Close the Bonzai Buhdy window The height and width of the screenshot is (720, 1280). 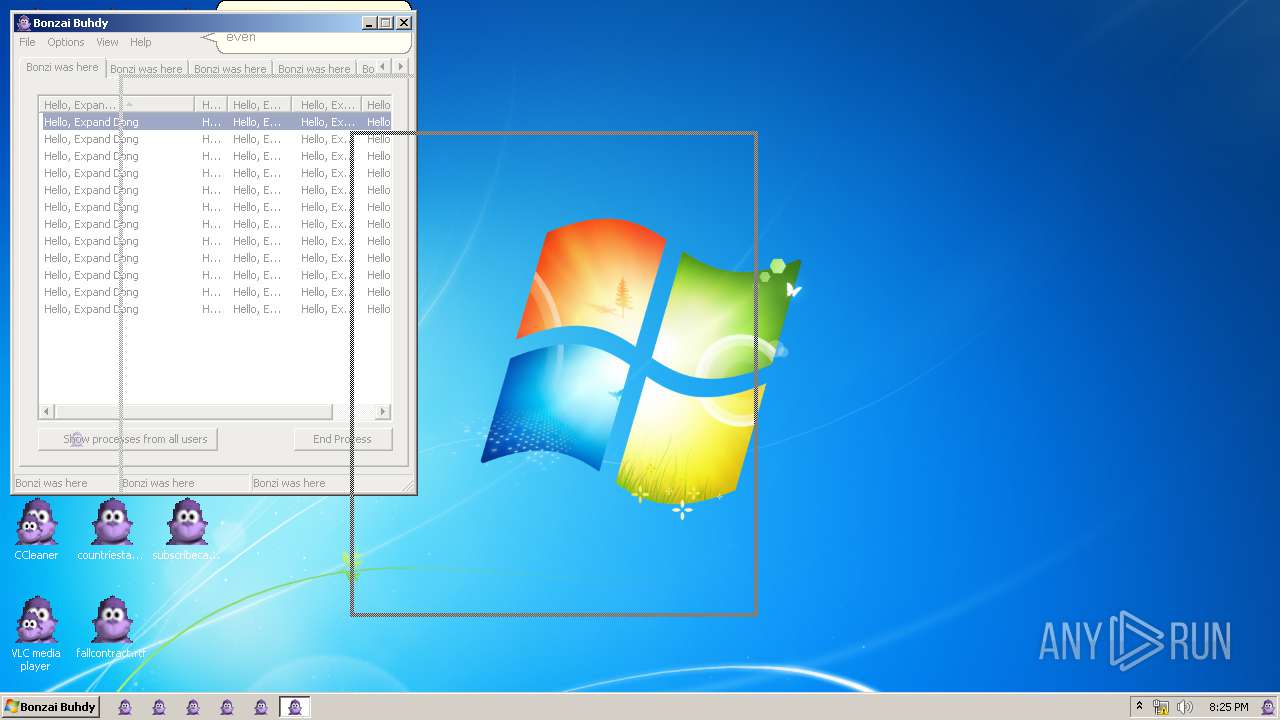(x=404, y=23)
